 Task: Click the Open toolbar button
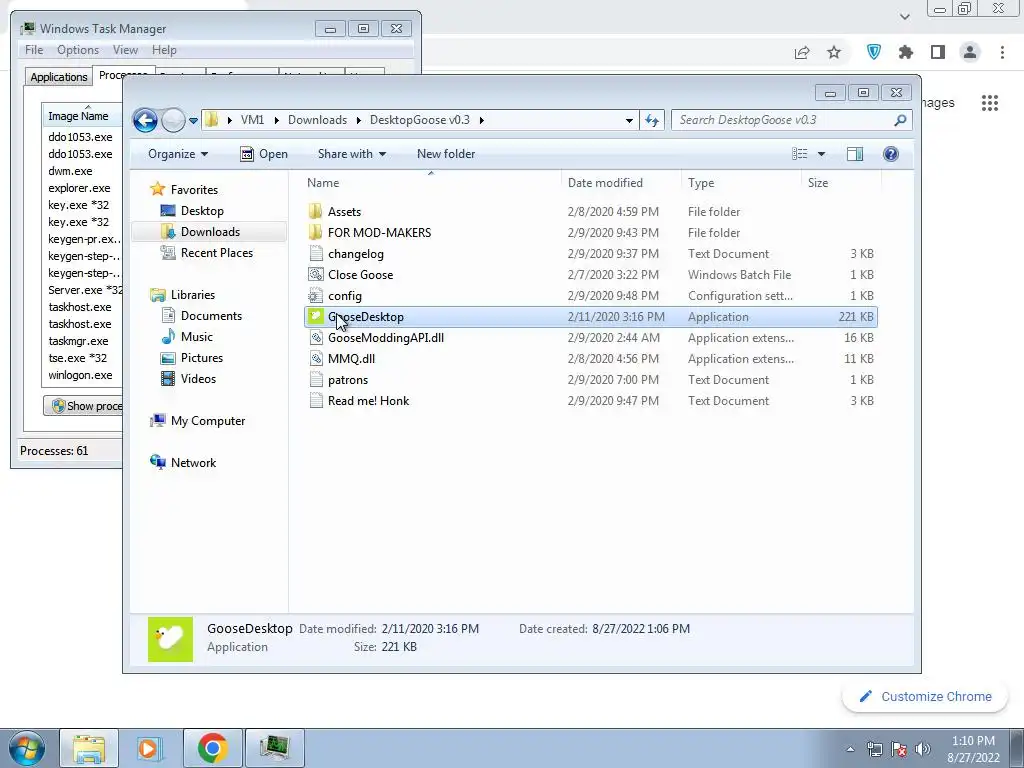click(x=264, y=154)
